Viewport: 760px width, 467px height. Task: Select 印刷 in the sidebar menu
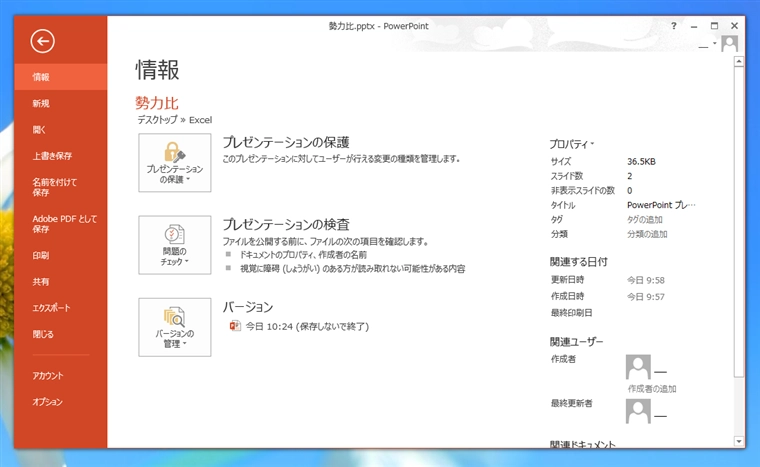(x=41, y=255)
